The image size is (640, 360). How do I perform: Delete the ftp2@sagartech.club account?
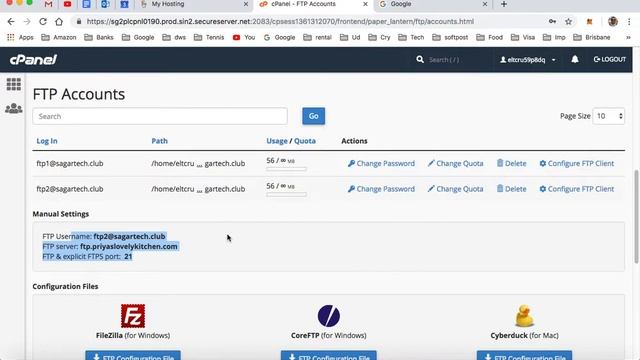click(511, 189)
